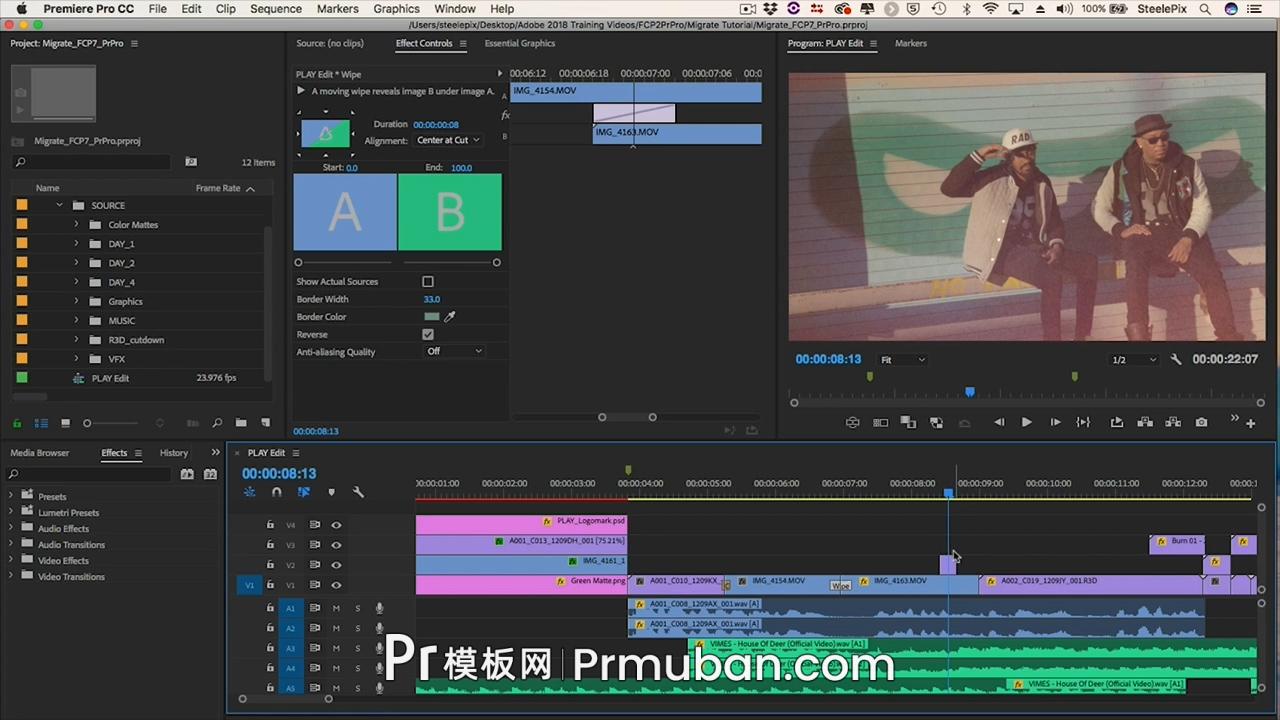Select the New Bin icon in Project panel

tap(240, 423)
